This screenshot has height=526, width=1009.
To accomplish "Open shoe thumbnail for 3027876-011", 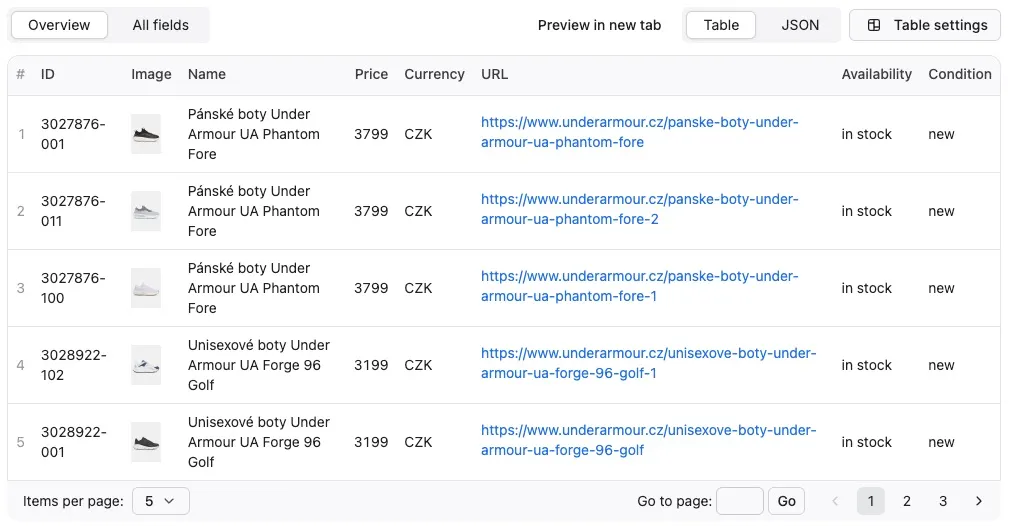I will point(146,211).
